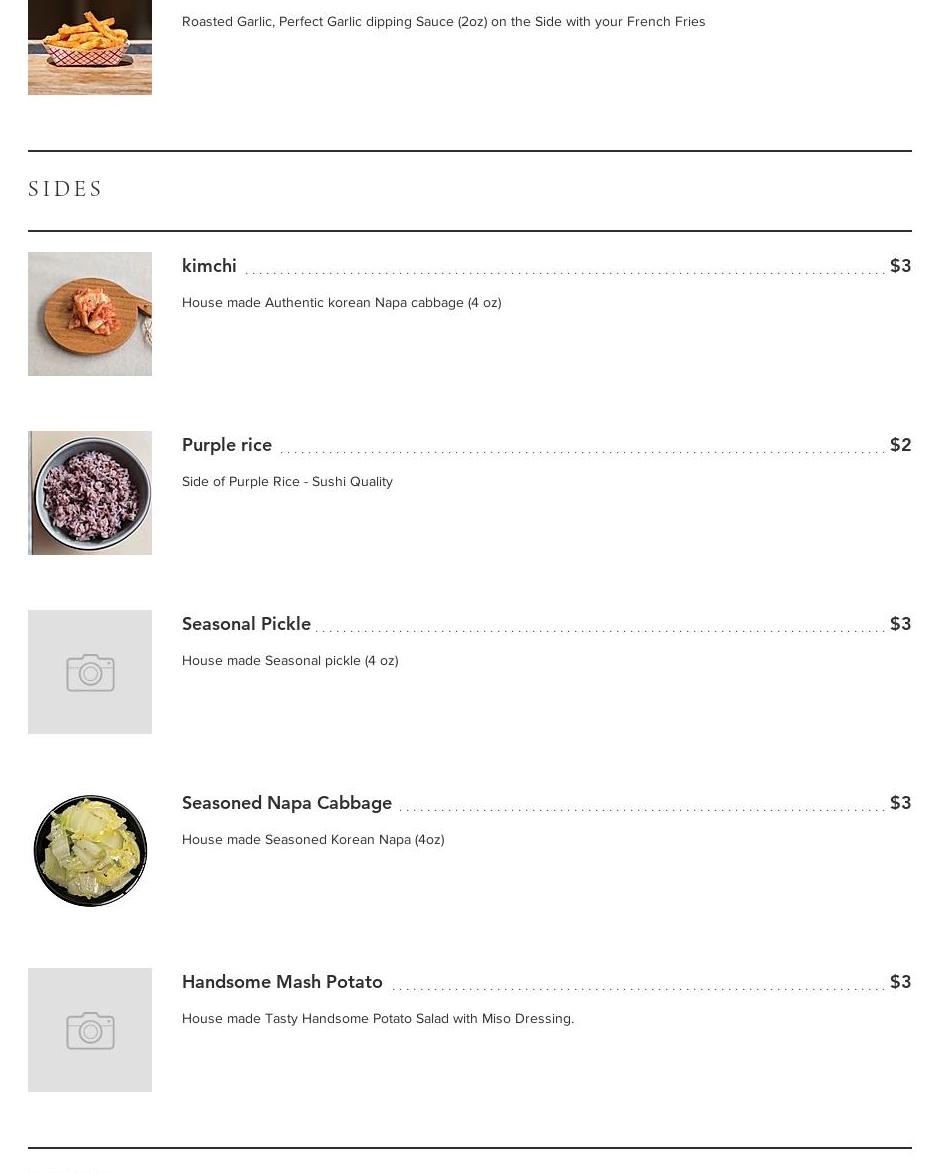Select the Seasoned Napa Cabbage title
Viewport: 945px width, 1173px height.
(x=287, y=803)
